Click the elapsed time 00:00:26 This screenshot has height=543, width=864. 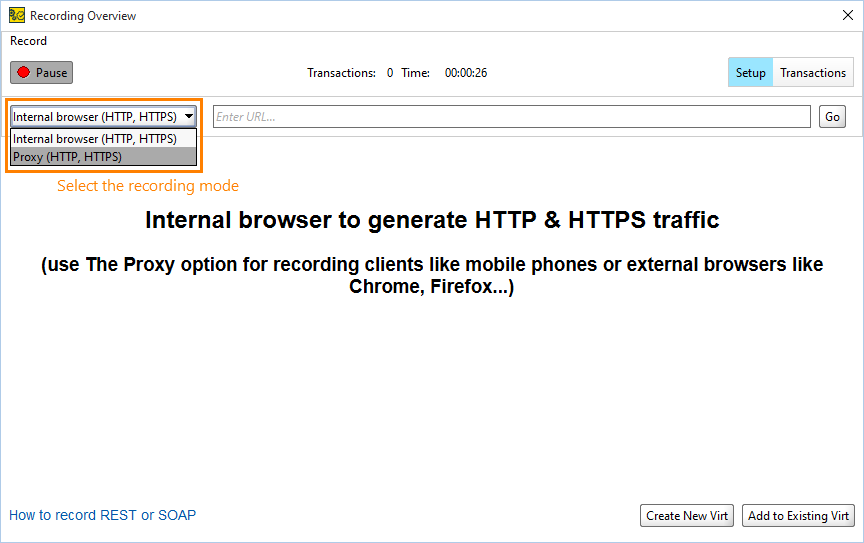[466, 73]
